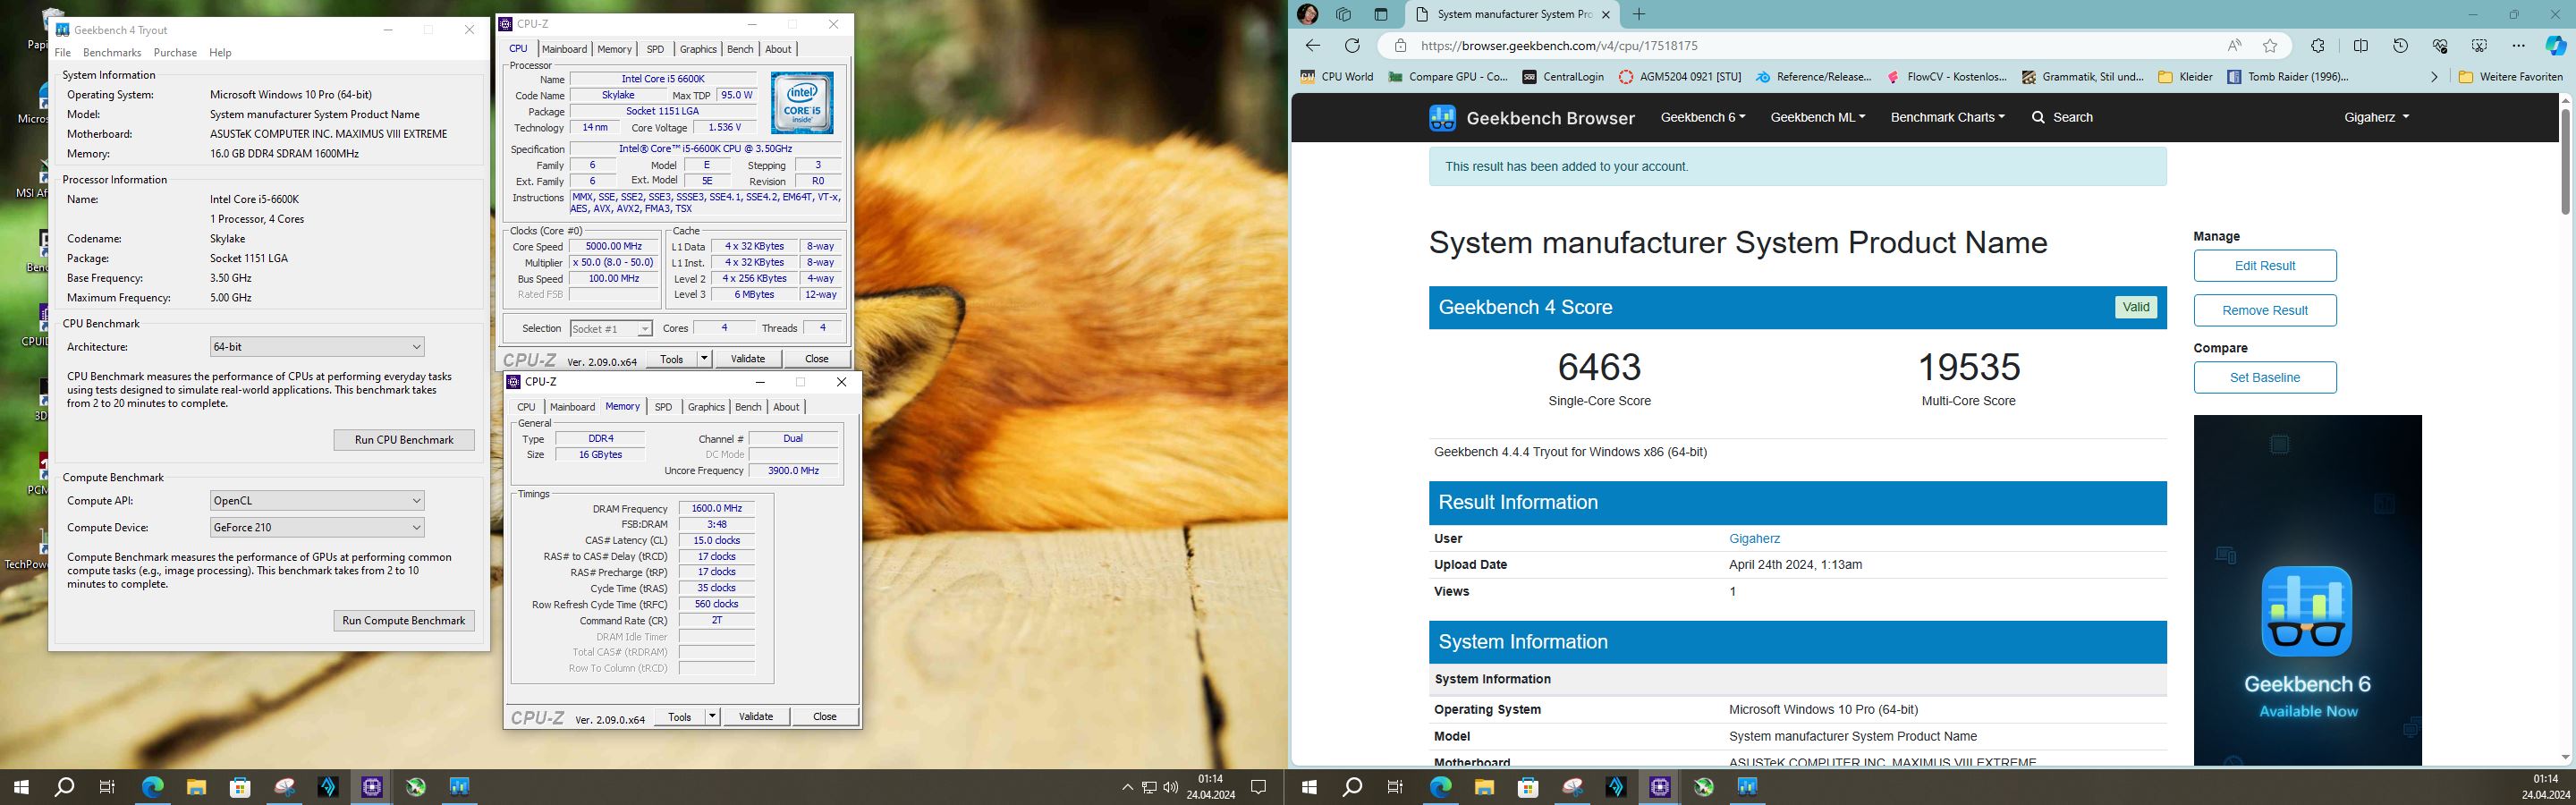Go back with the browser back arrow

[1313, 45]
